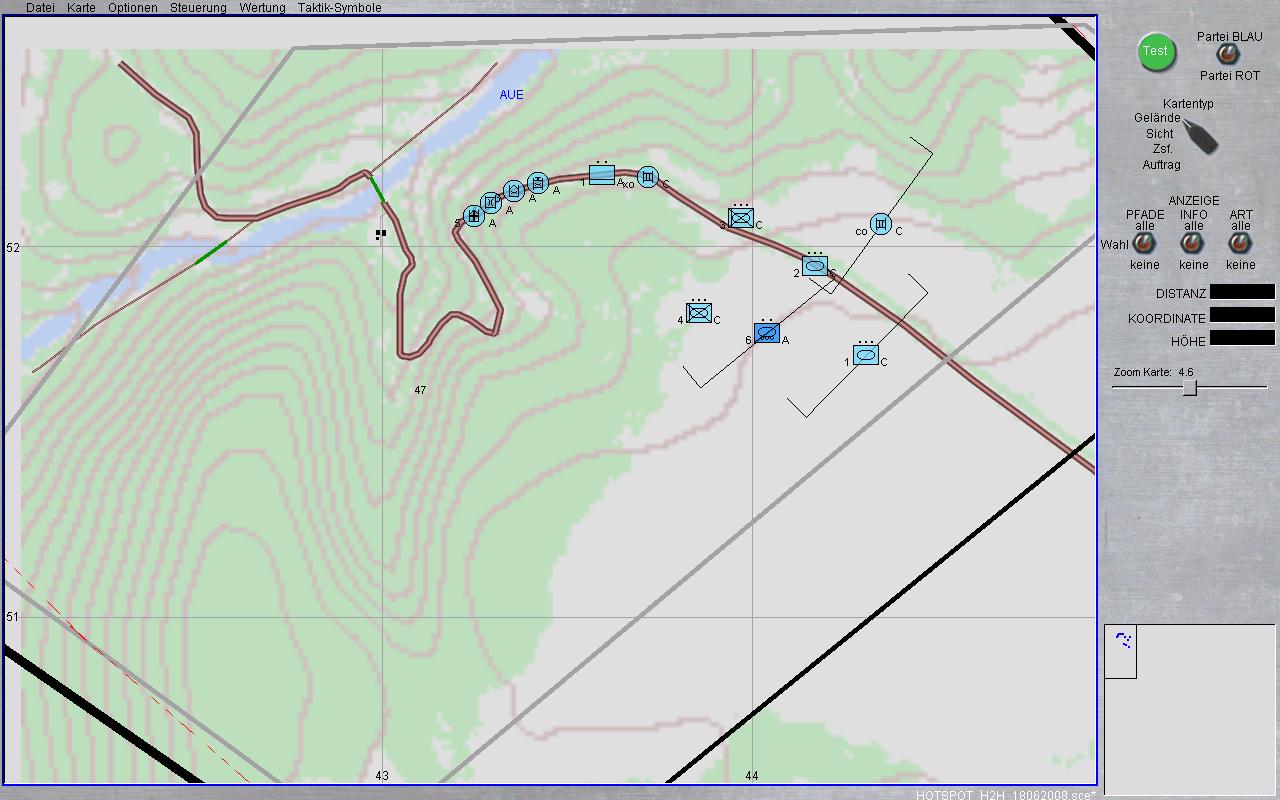
Task: Select the dark blue unit 6 symbol
Action: (x=767, y=334)
